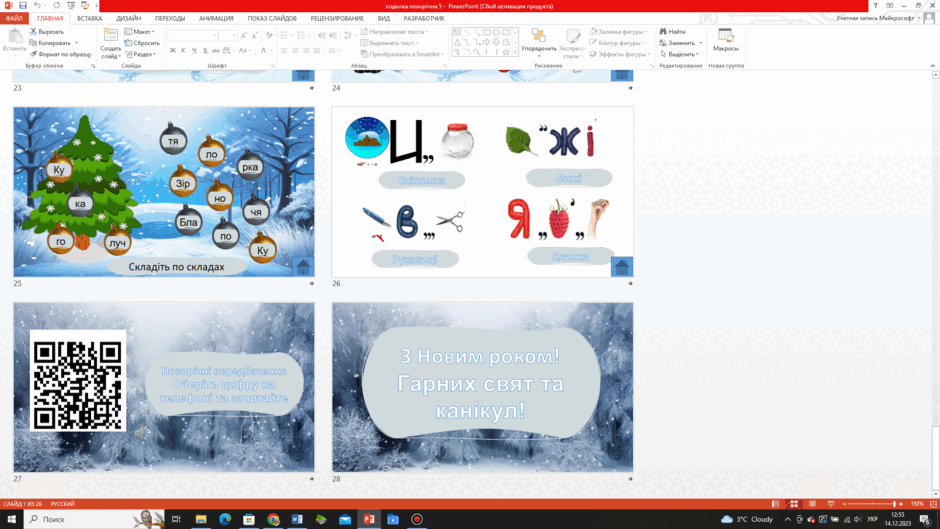
Task: Click the Найти binoculars icon
Action: [x=663, y=31]
